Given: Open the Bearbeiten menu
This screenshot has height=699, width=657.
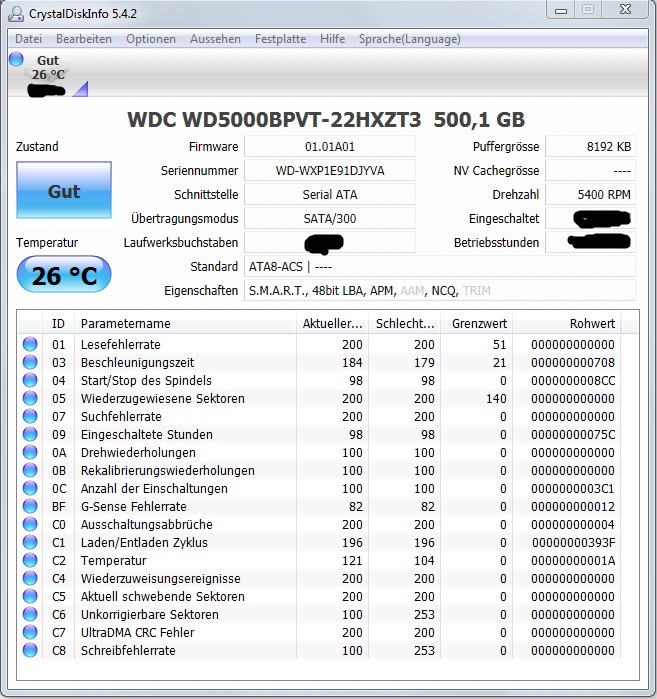Looking at the screenshot, I should point(84,39).
